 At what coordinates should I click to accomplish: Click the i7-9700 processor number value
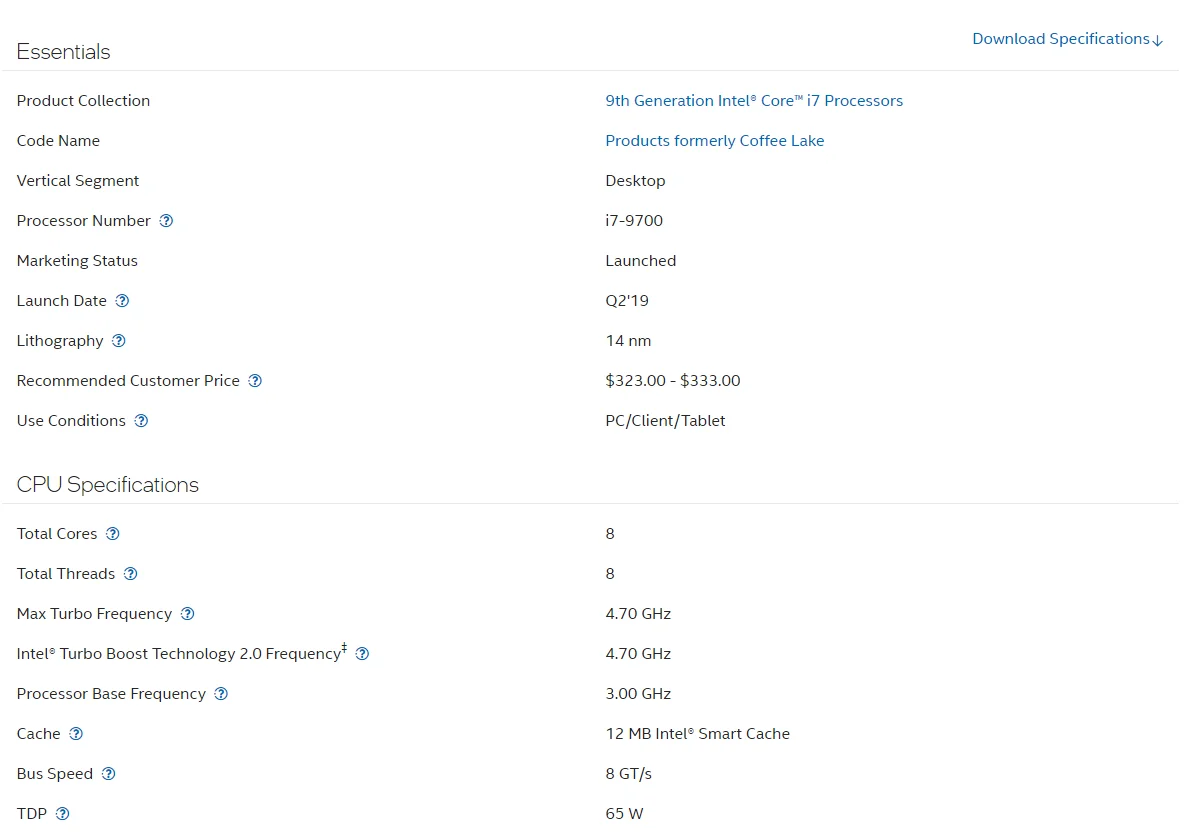click(633, 221)
